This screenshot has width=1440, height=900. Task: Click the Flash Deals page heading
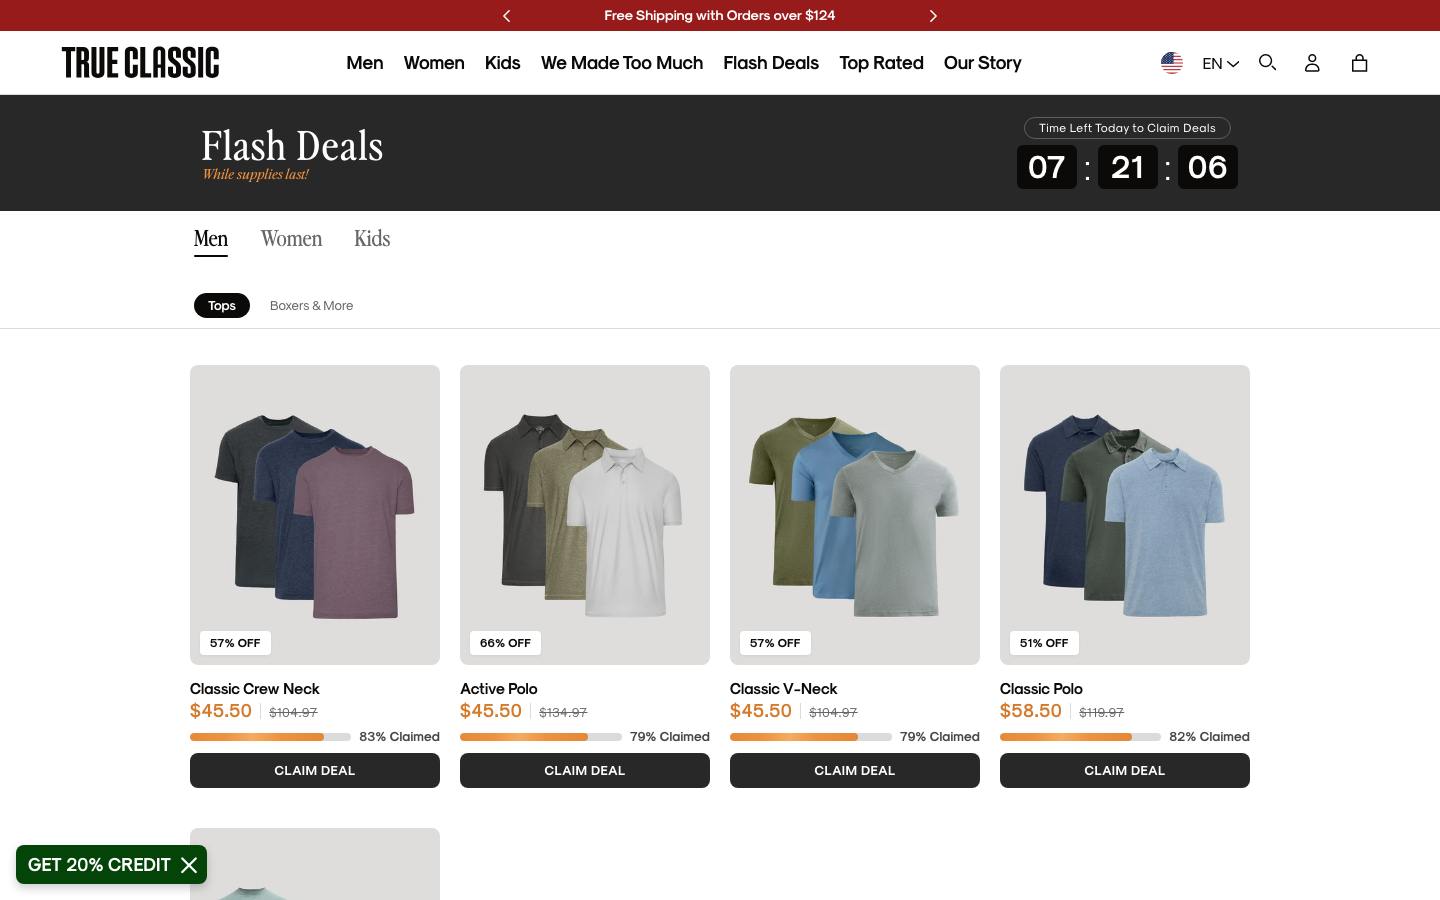tap(292, 146)
